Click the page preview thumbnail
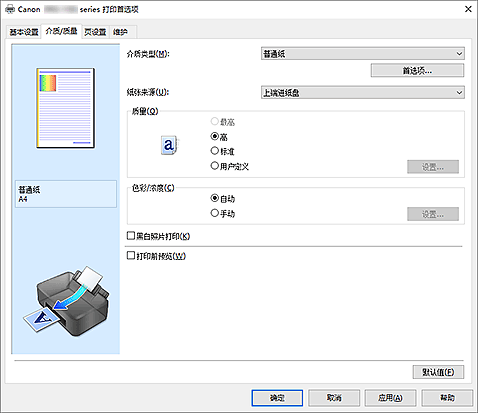The width and height of the screenshot is (478, 413). (66, 108)
